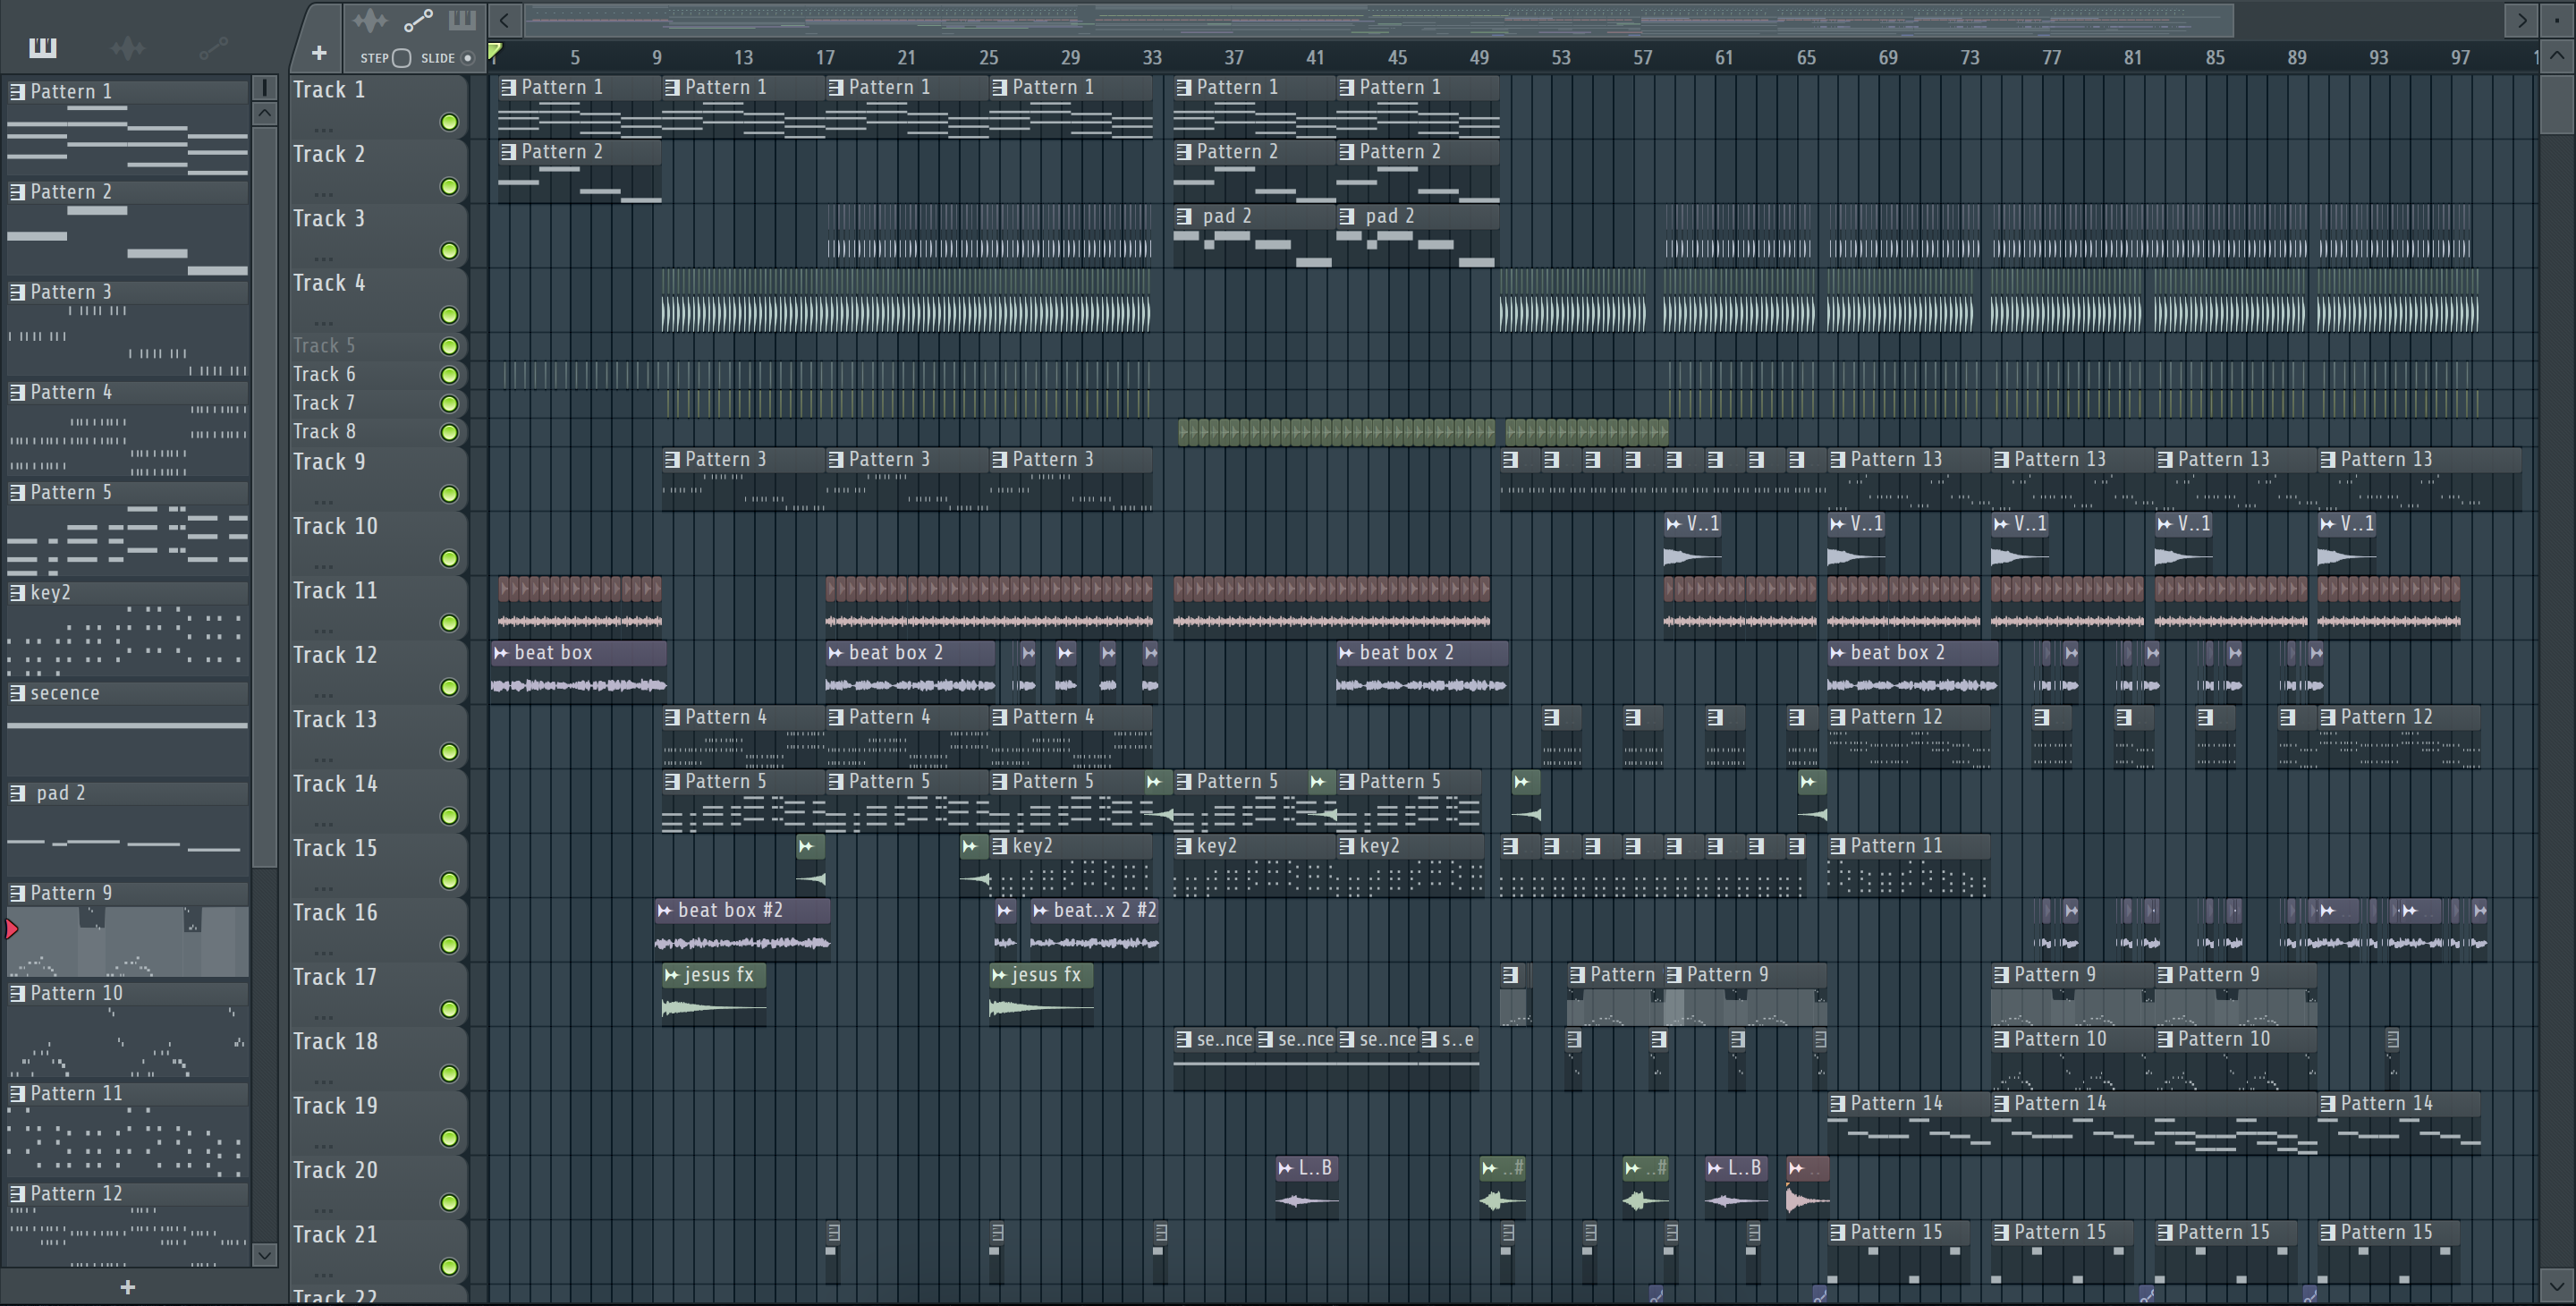Screen dimensions: 2576x1306
Task: Click the Track 15 header label
Action: tap(335, 848)
